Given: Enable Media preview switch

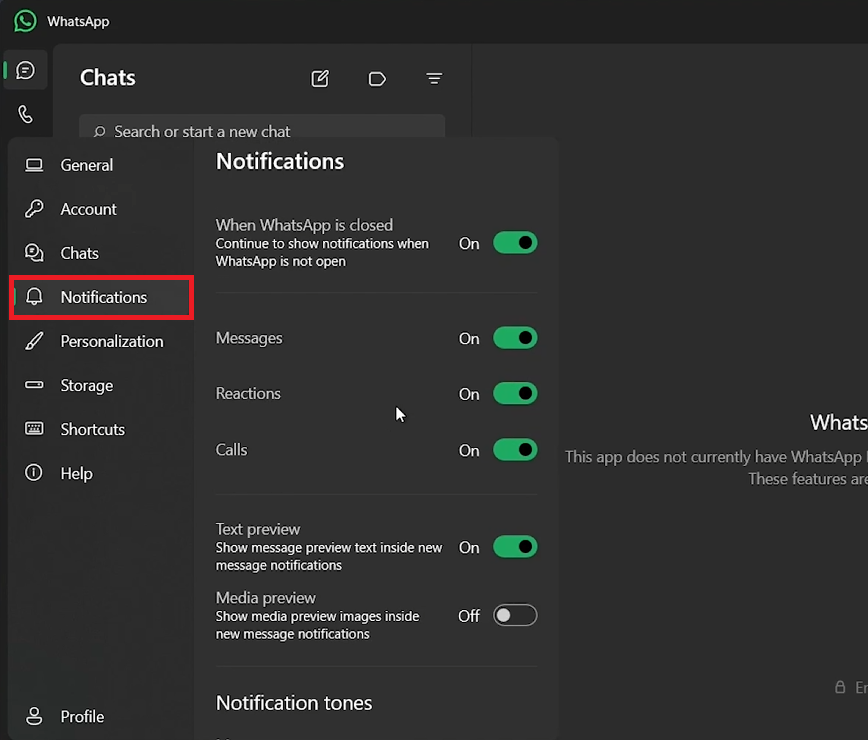Looking at the screenshot, I should (515, 615).
